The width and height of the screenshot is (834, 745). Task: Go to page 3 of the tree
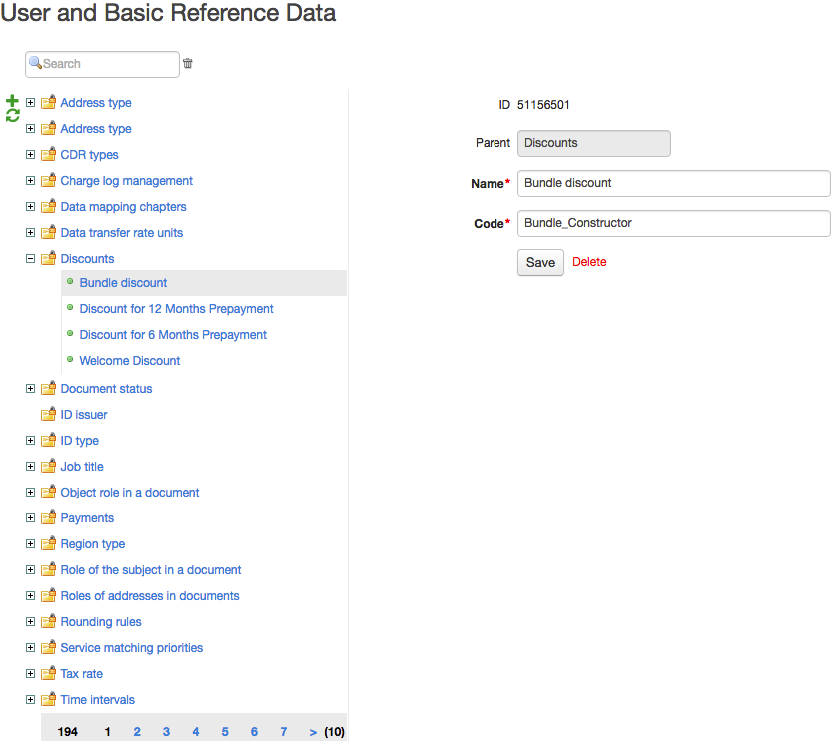coord(166,732)
